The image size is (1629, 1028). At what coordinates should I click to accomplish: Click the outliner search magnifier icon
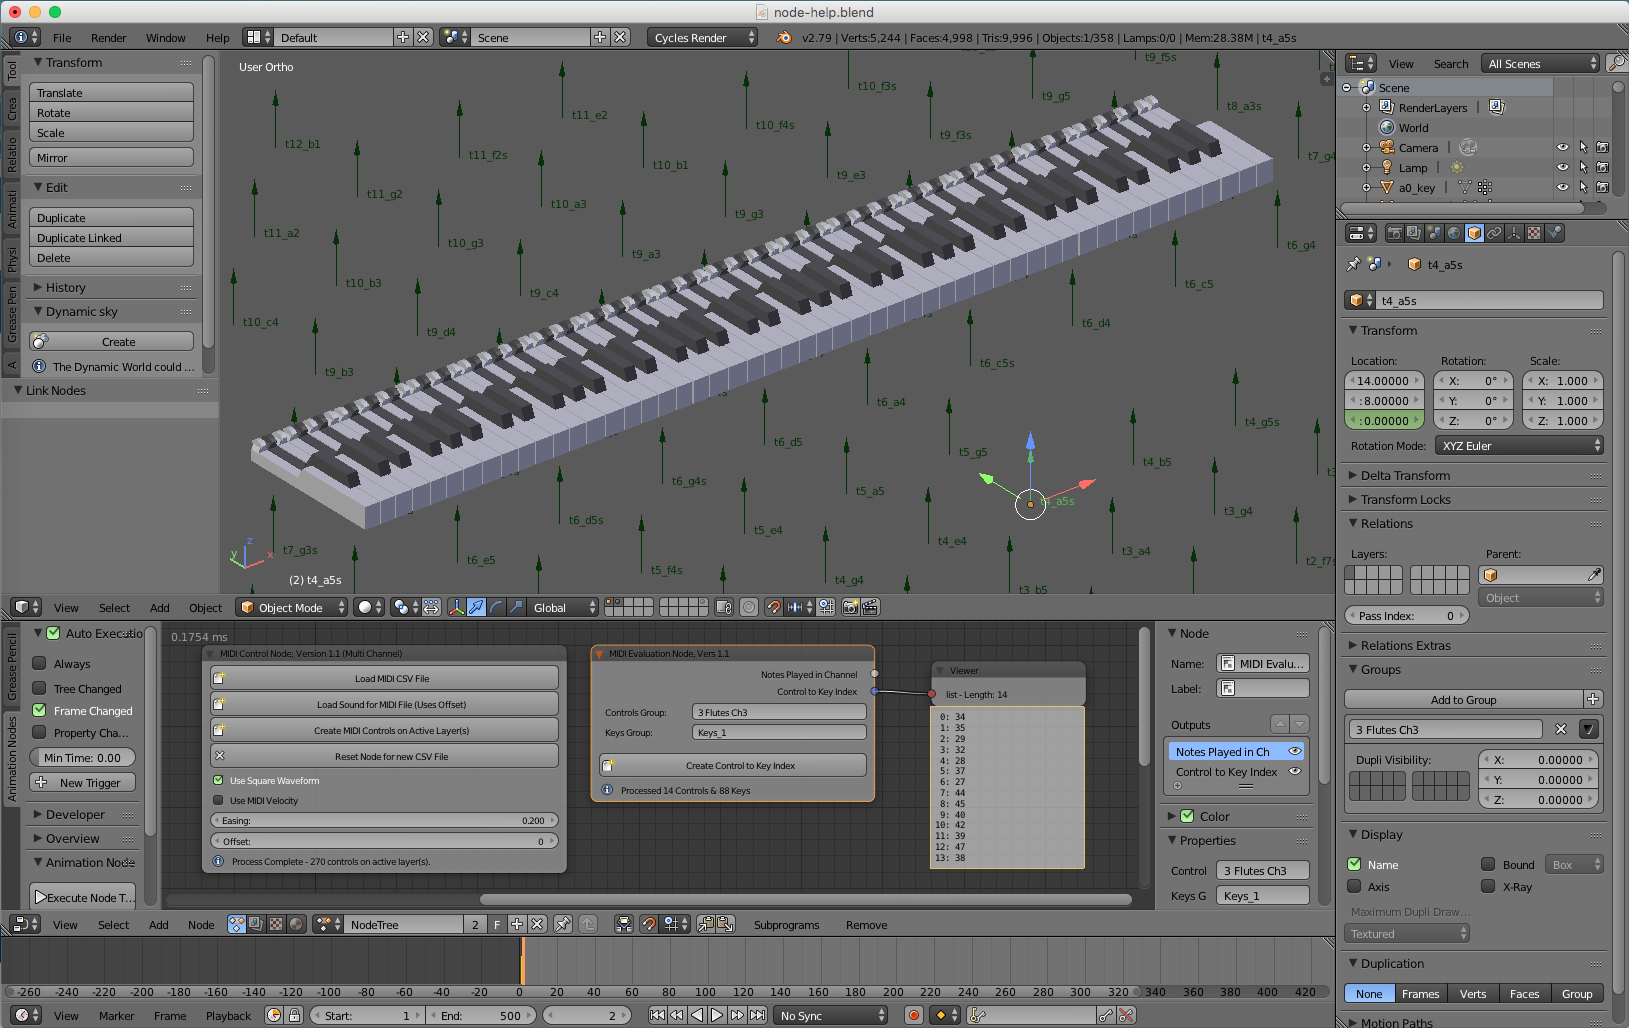click(1616, 63)
